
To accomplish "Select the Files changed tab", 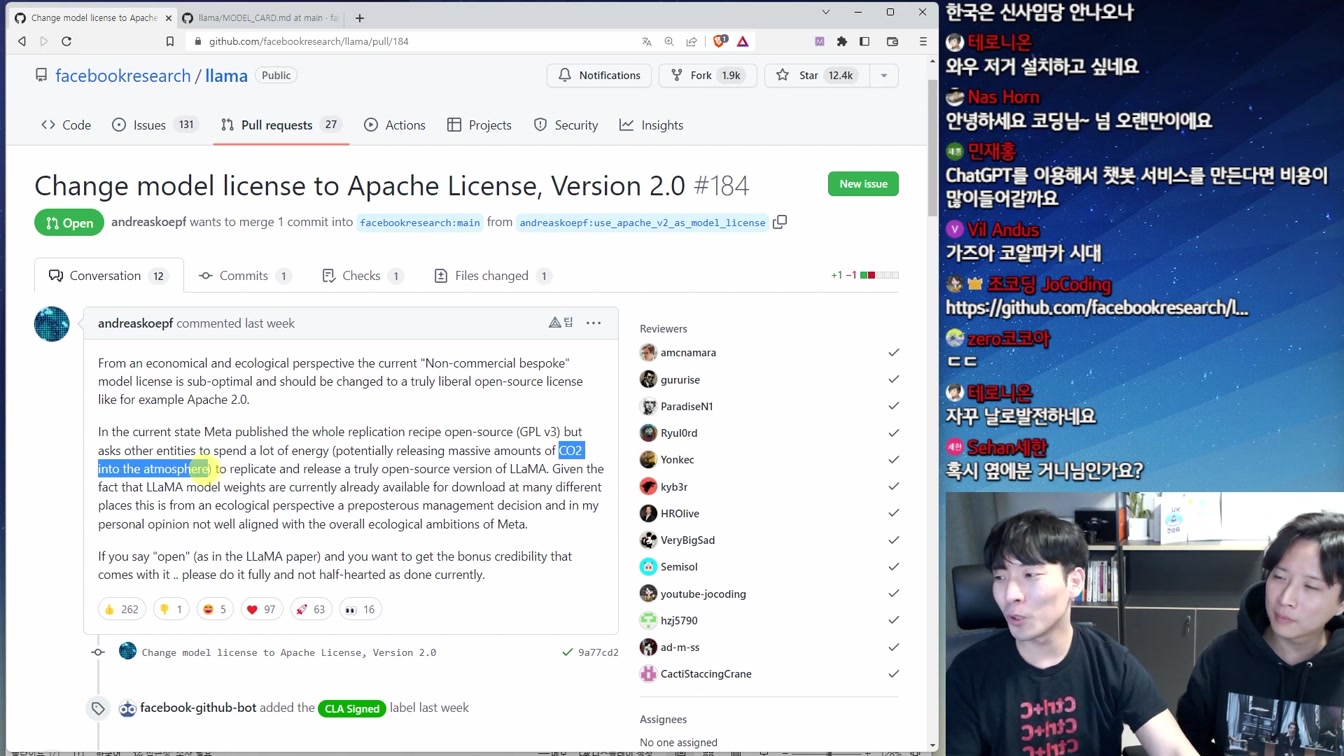I will (492, 276).
